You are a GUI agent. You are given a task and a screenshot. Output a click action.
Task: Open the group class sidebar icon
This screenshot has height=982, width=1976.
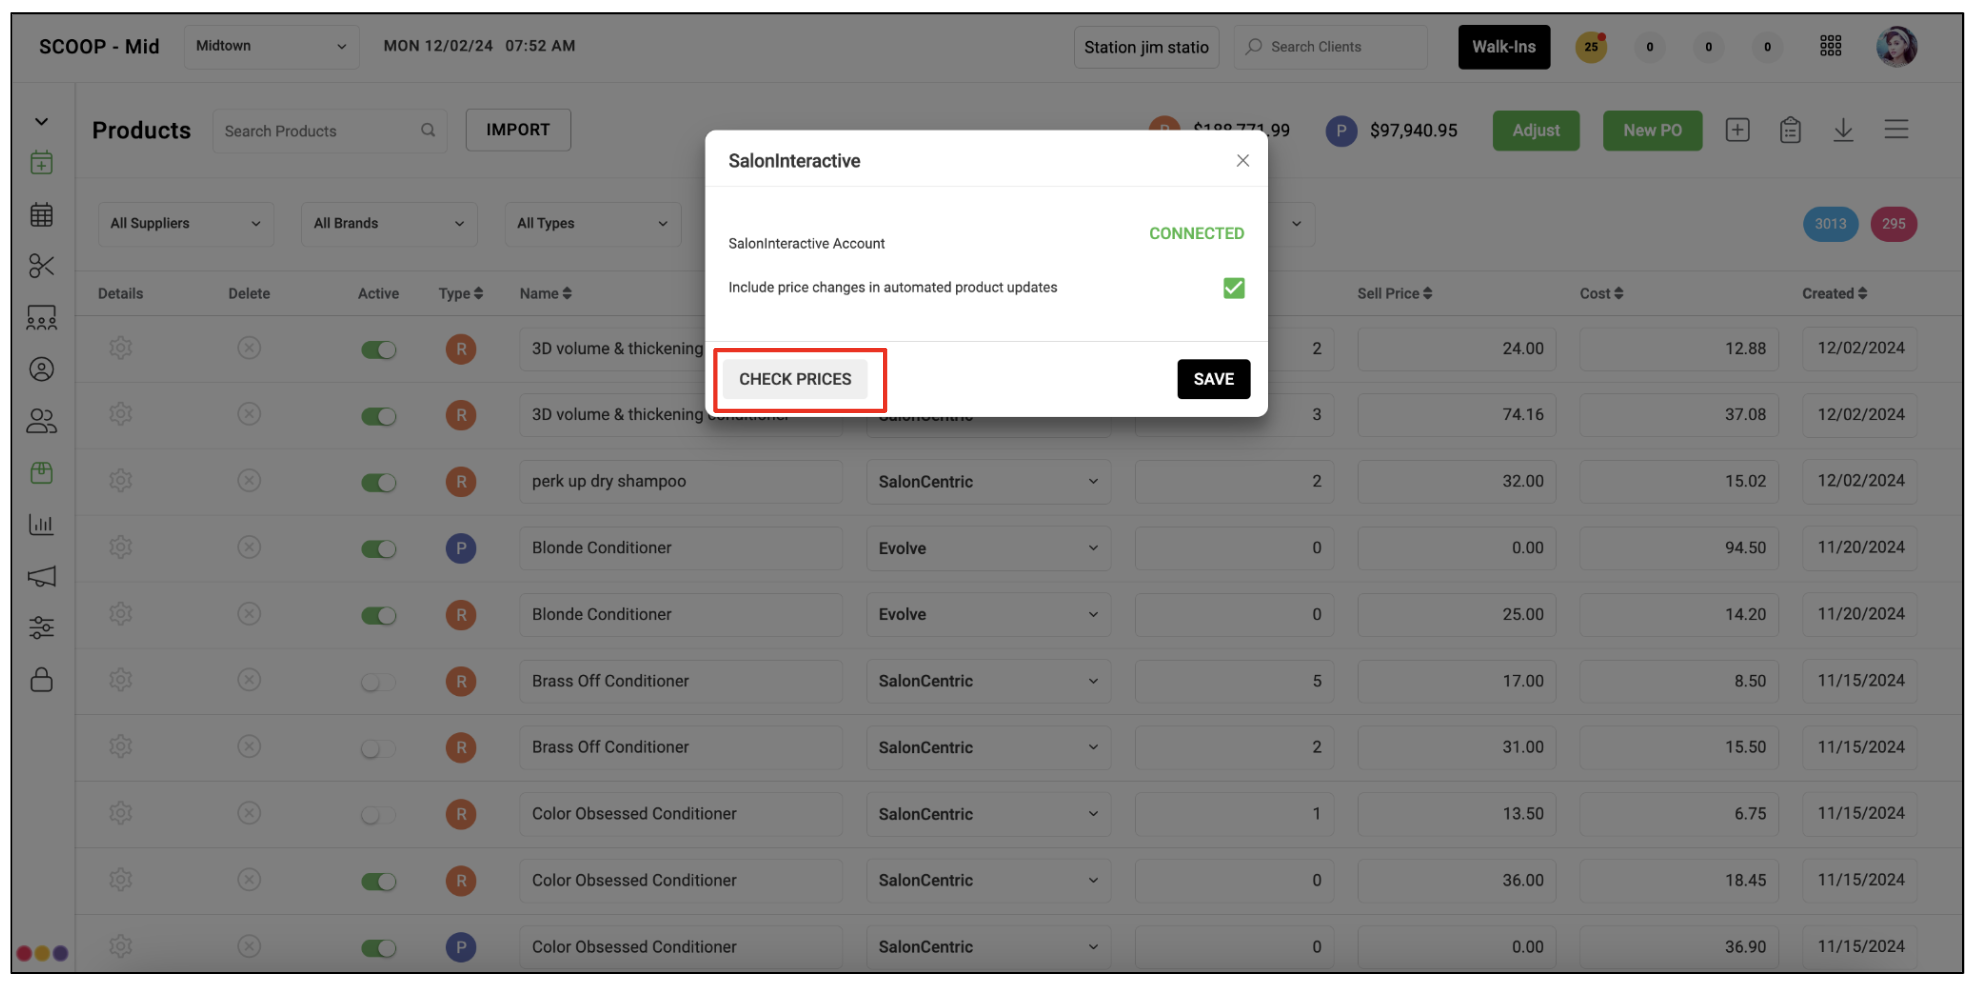(x=41, y=318)
